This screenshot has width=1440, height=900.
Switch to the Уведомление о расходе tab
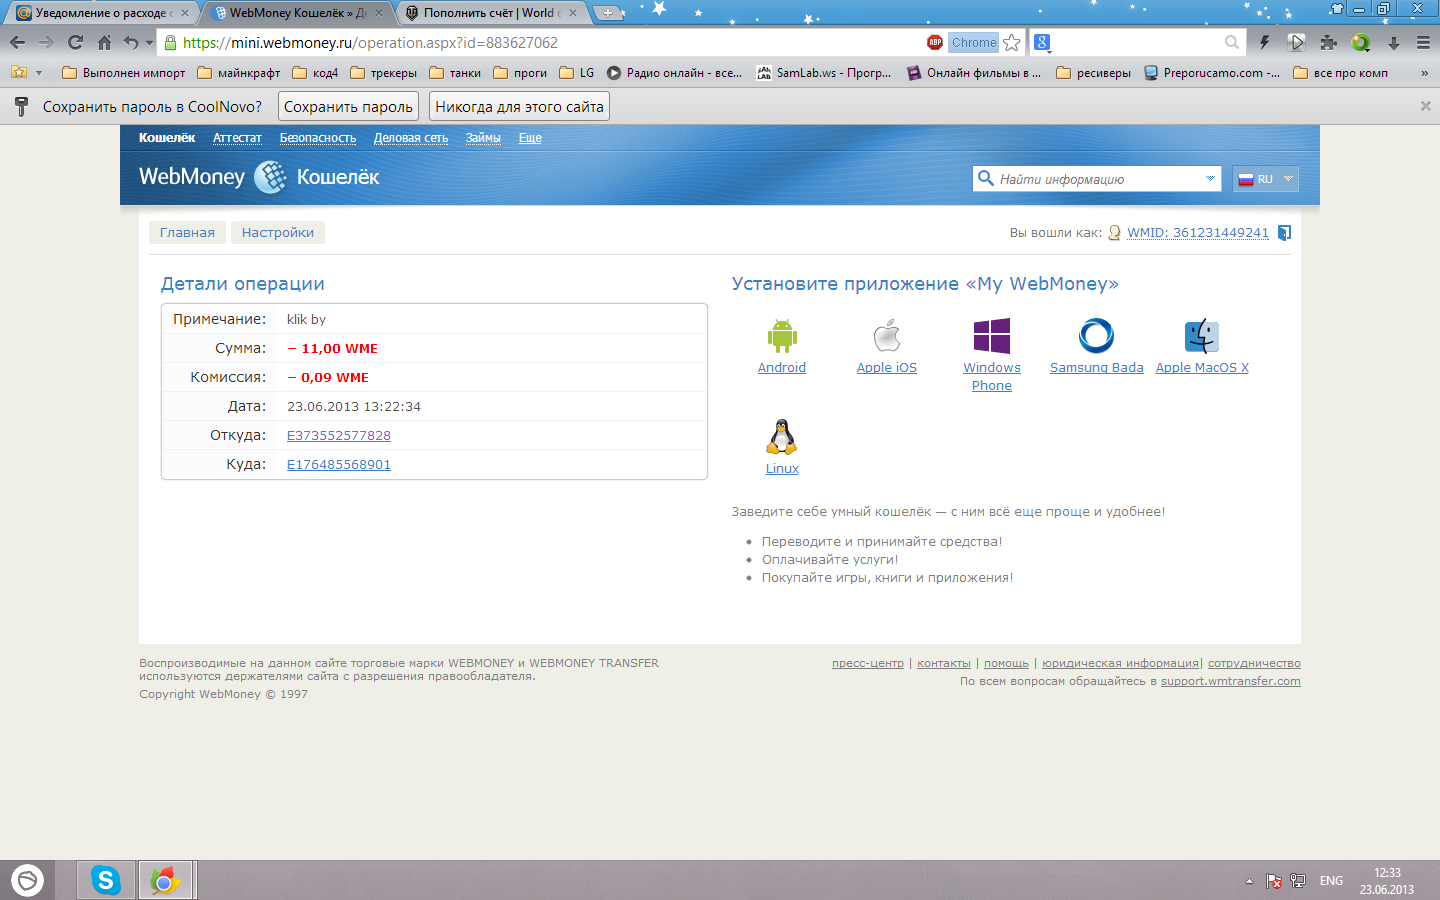[102, 13]
